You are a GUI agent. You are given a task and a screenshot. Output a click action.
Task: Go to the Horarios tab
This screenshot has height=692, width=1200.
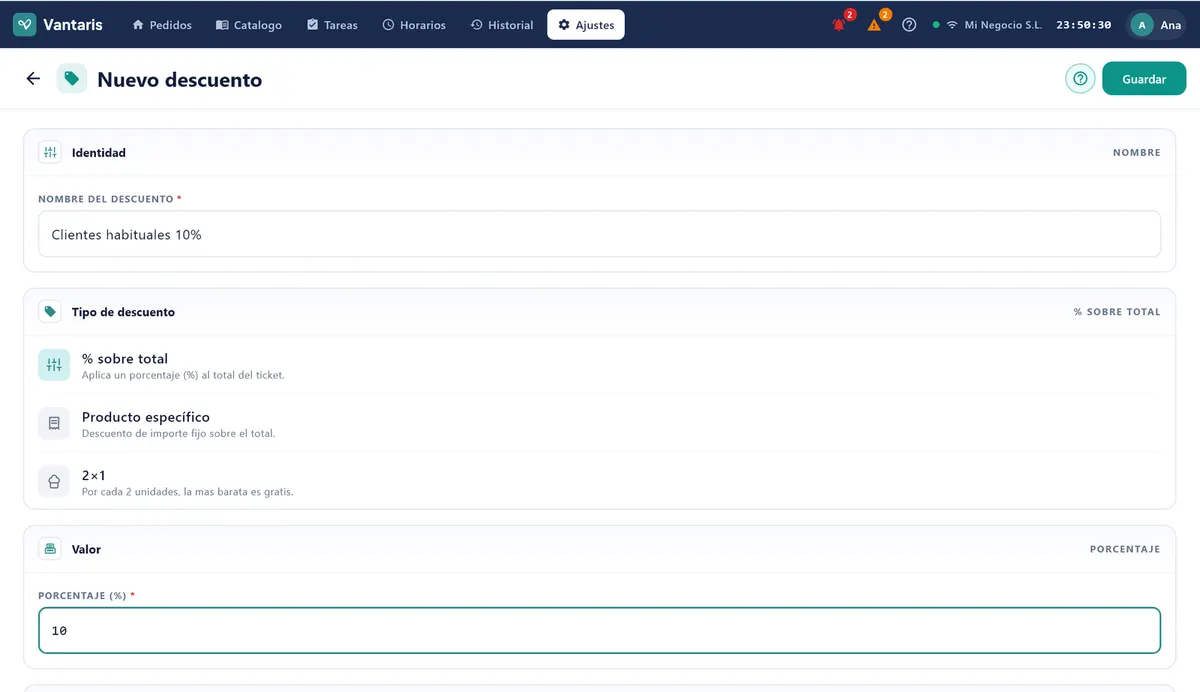pyautogui.click(x=414, y=25)
